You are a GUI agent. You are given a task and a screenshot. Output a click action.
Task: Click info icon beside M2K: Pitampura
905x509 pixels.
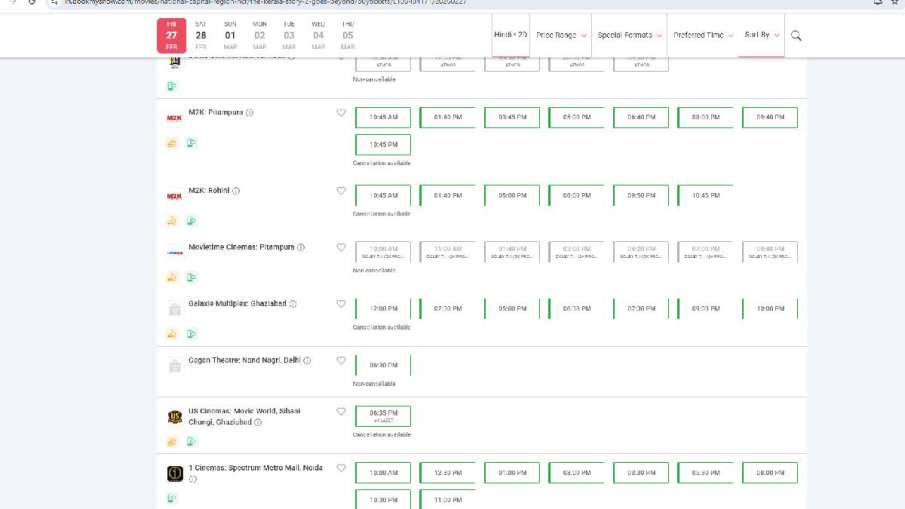(250, 113)
